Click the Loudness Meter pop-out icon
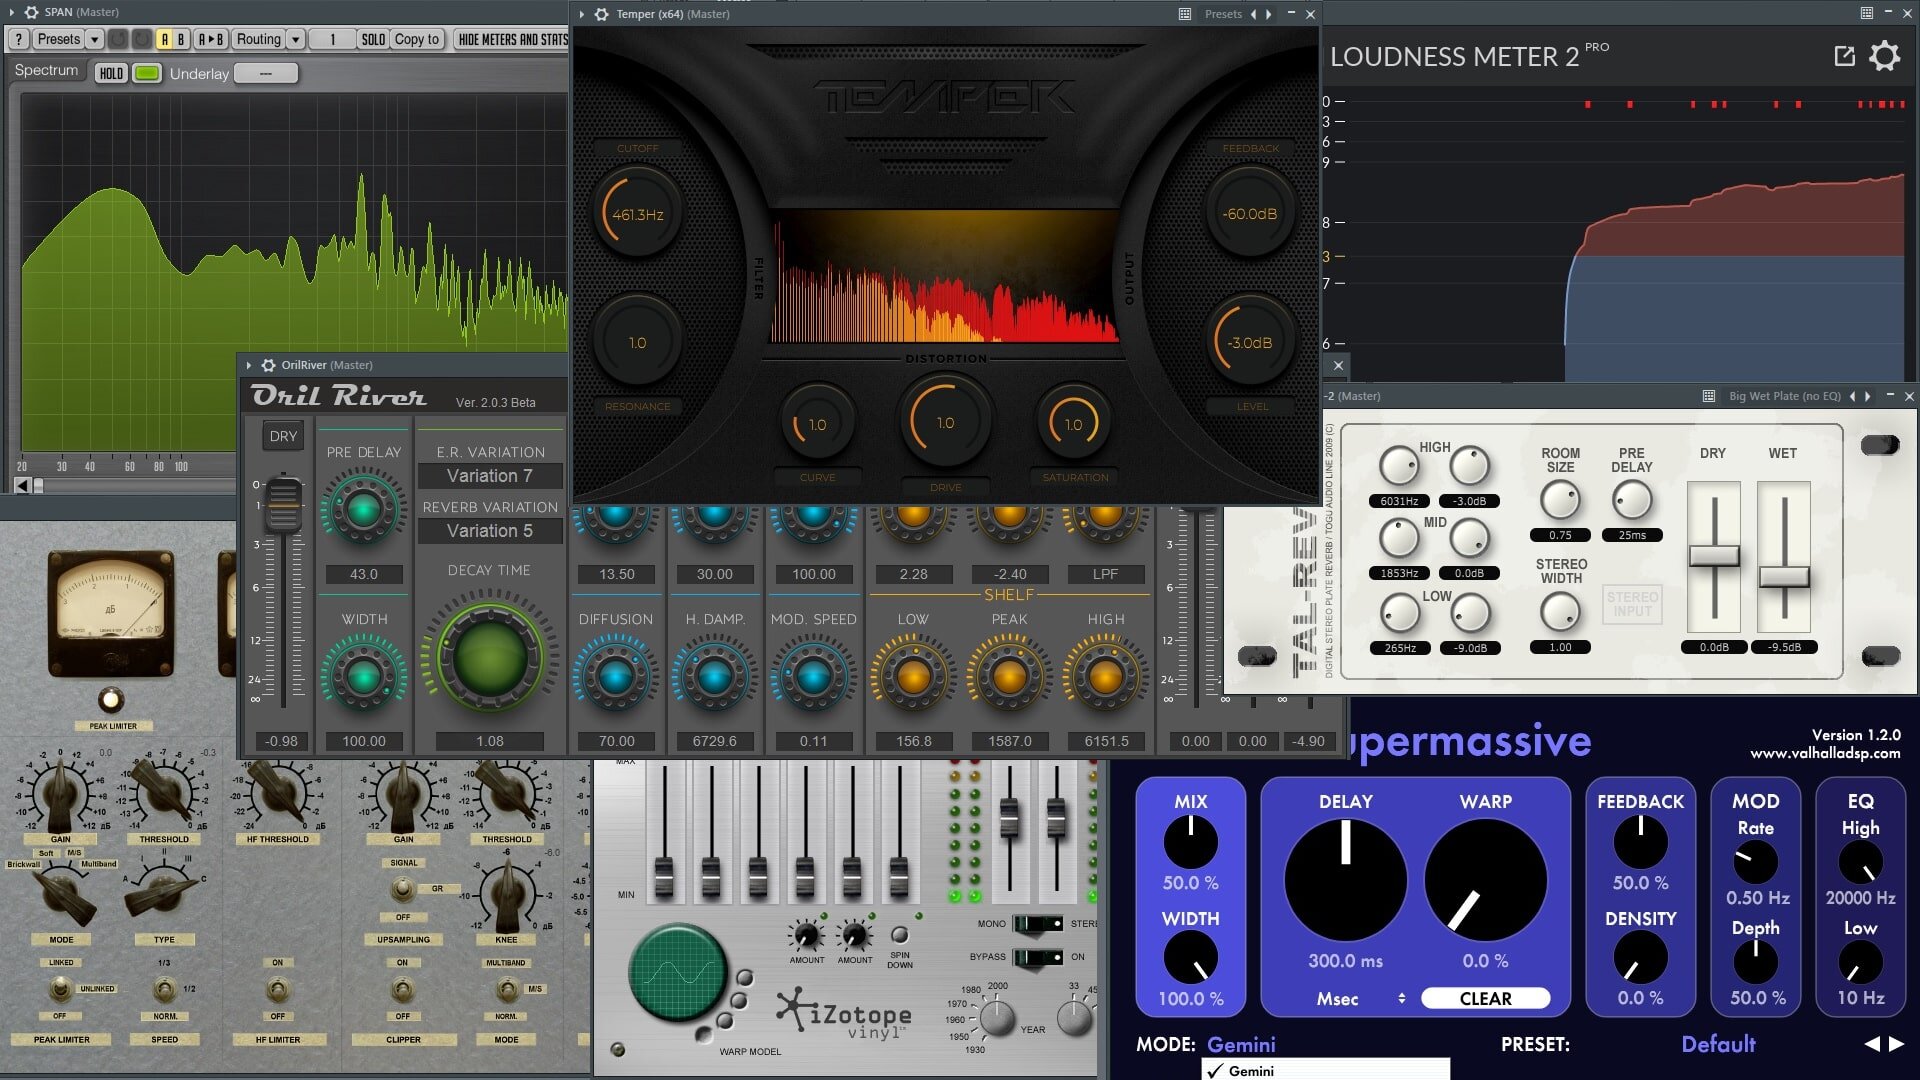 coord(1844,56)
